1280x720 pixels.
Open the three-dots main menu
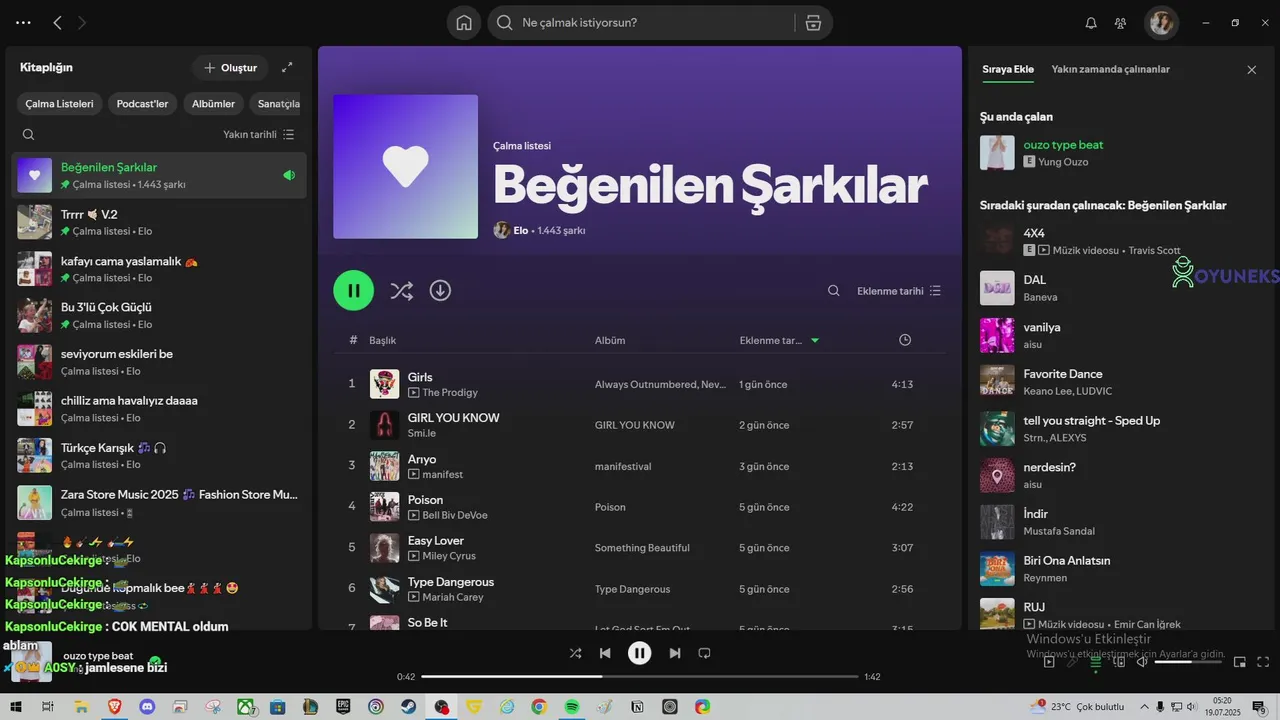(23, 22)
